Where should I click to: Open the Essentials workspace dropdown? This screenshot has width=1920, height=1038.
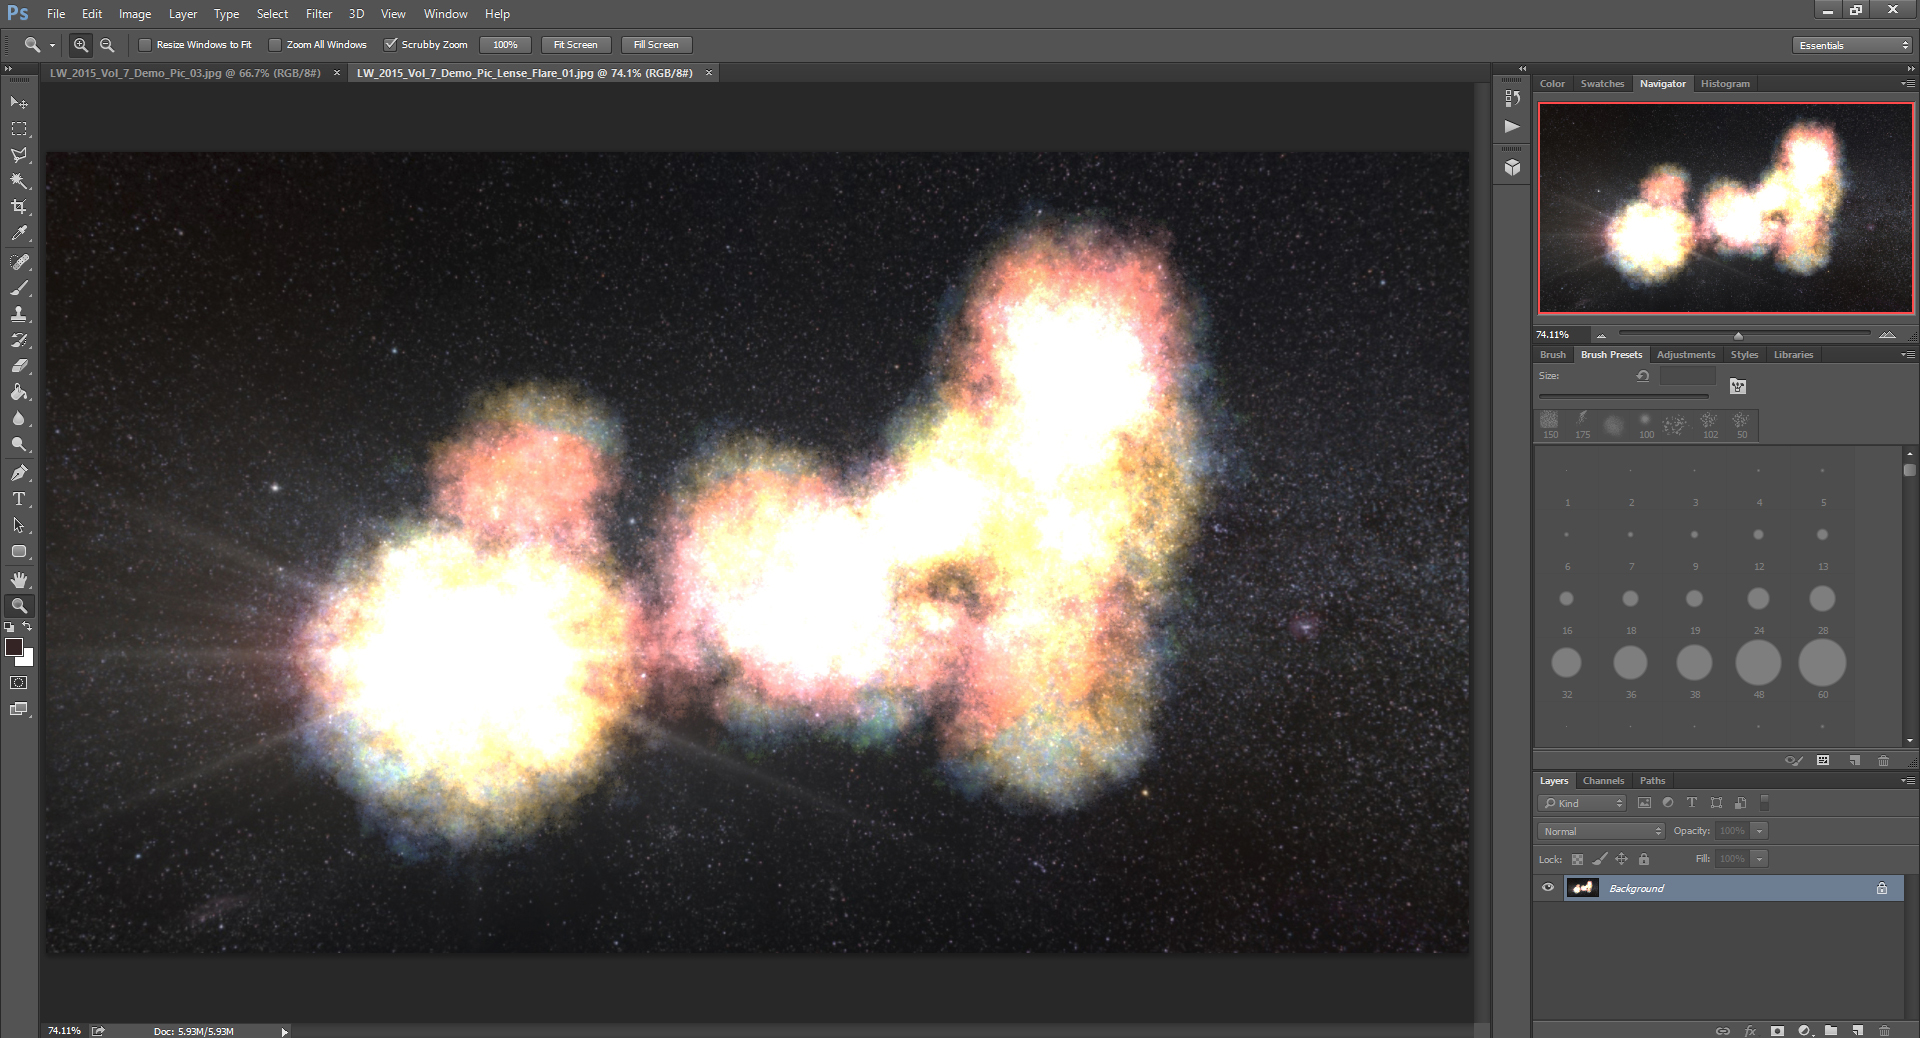[1852, 45]
